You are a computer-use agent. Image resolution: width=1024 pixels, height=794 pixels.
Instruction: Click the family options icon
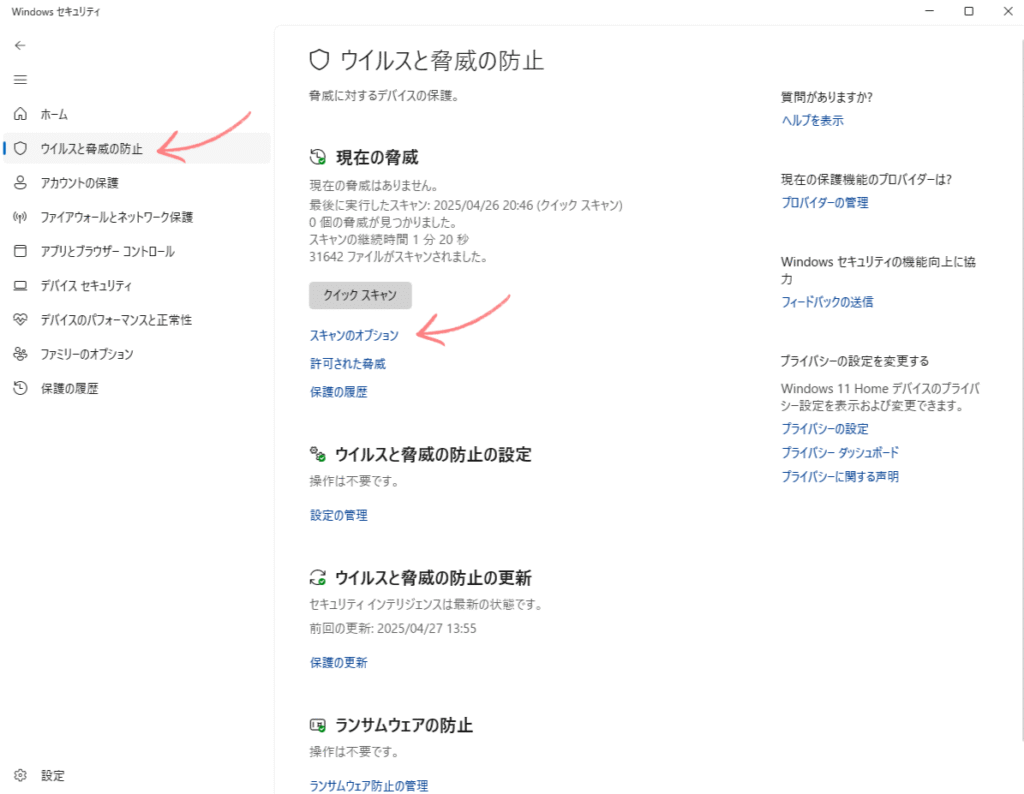tap(20, 354)
